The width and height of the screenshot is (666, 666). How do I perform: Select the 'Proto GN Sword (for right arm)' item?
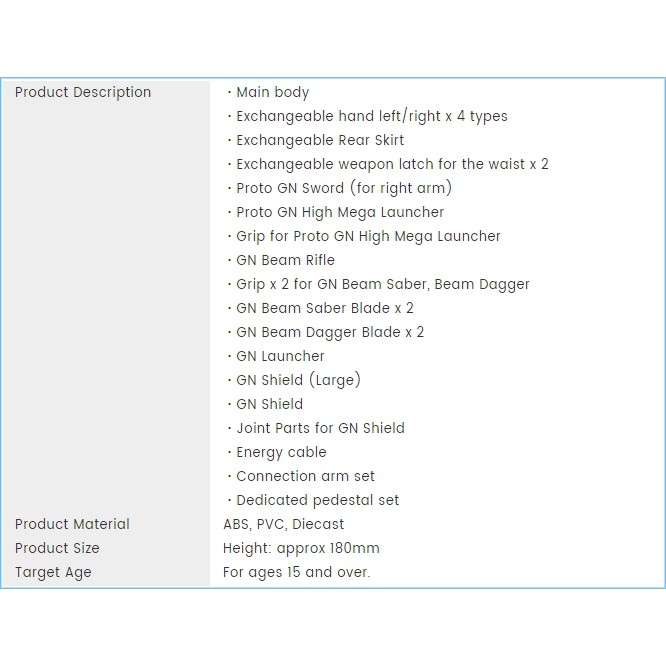344,188
